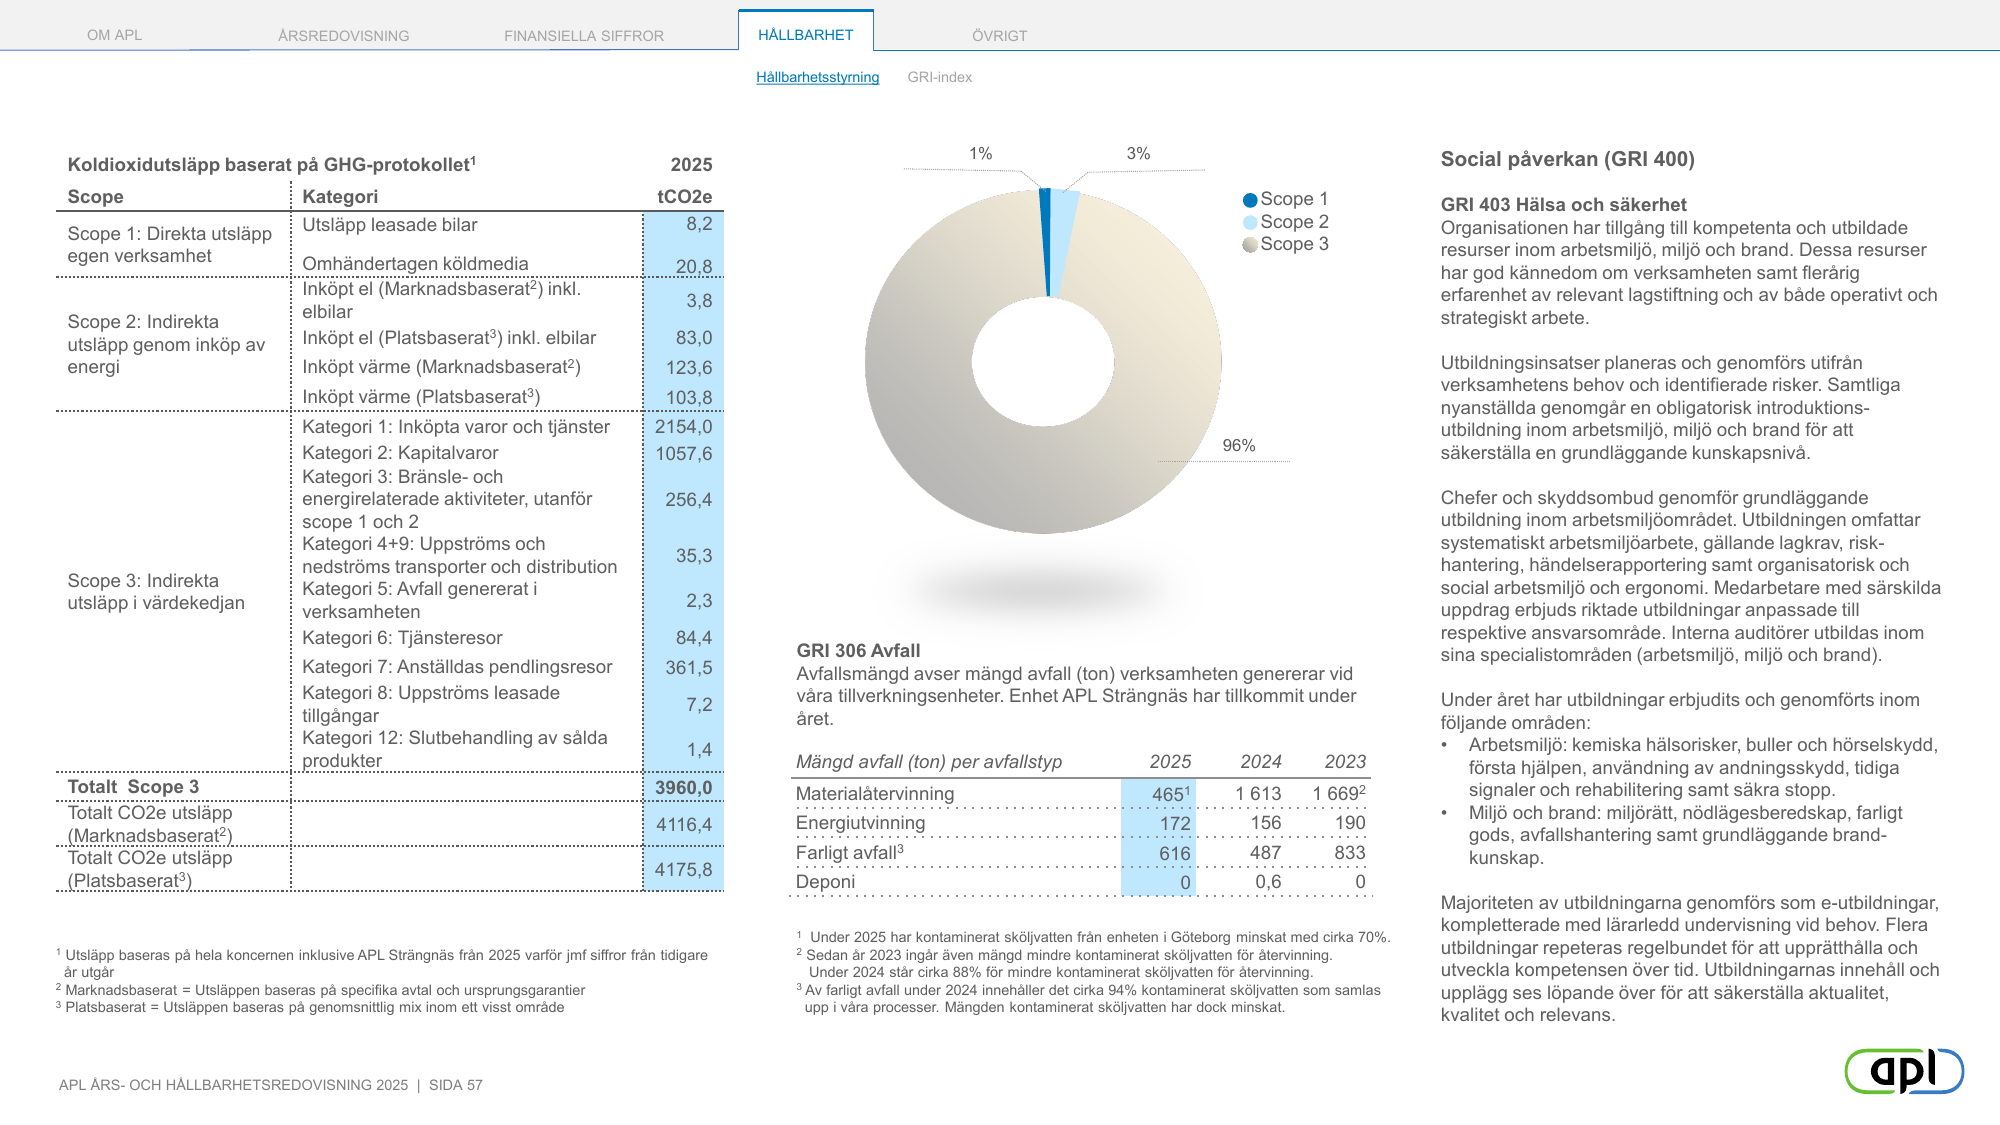Go to the ÖVRIGT tab
This screenshot has width=2000, height=1125.
(x=1000, y=36)
